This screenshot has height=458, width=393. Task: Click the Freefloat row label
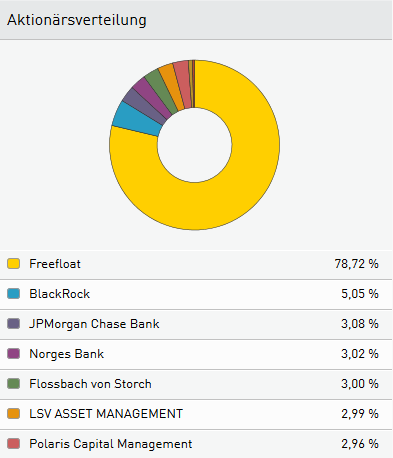coord(55,264)
